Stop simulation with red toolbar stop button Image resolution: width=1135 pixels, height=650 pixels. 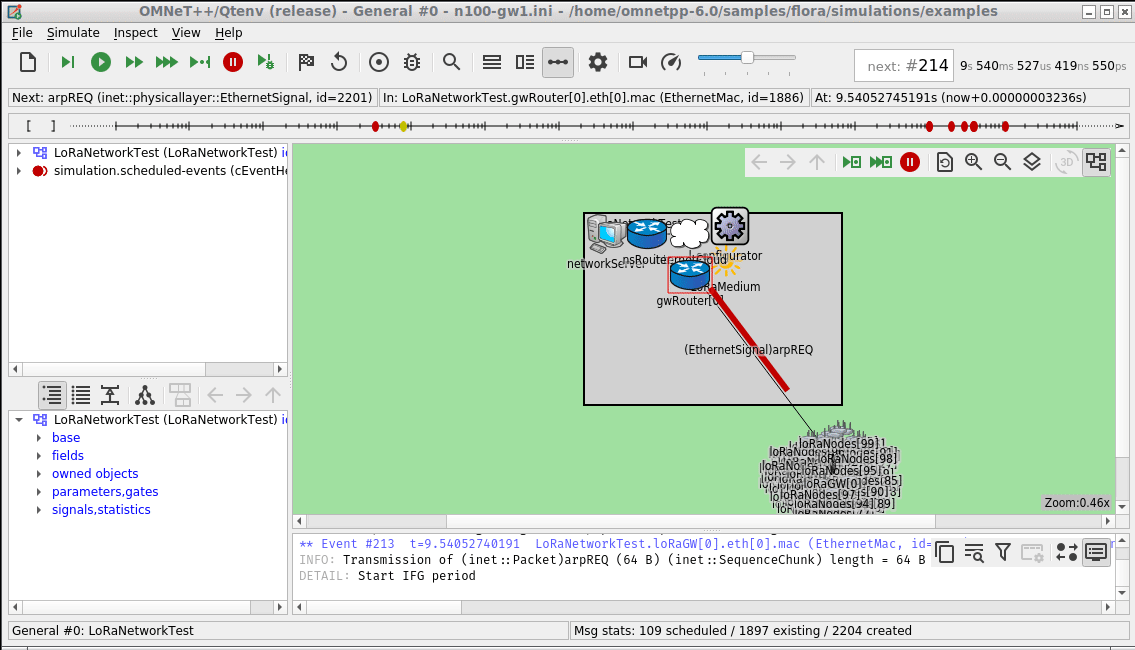(232, 63)
